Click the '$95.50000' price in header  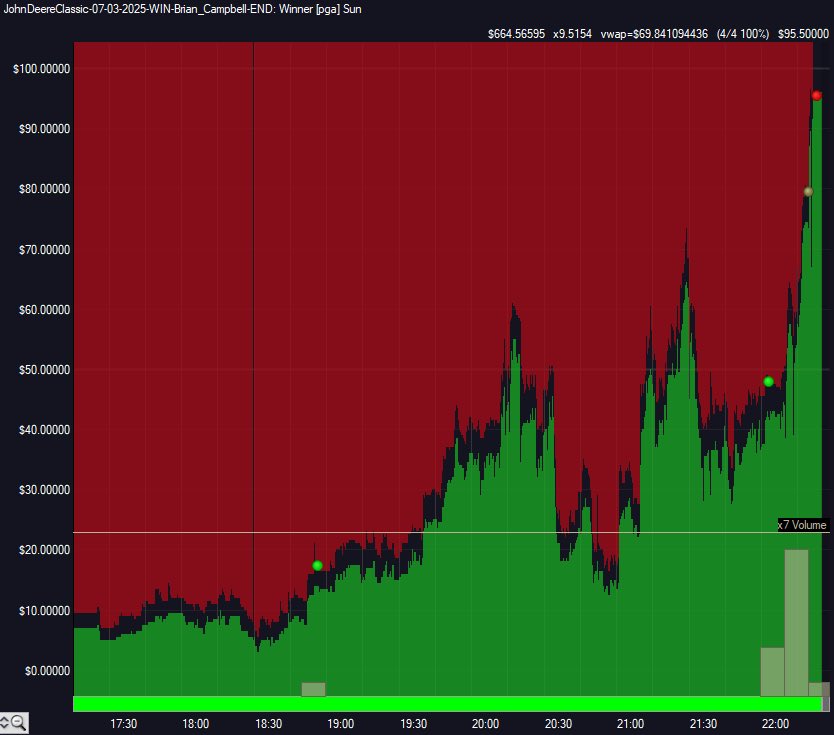click(803, 34)
